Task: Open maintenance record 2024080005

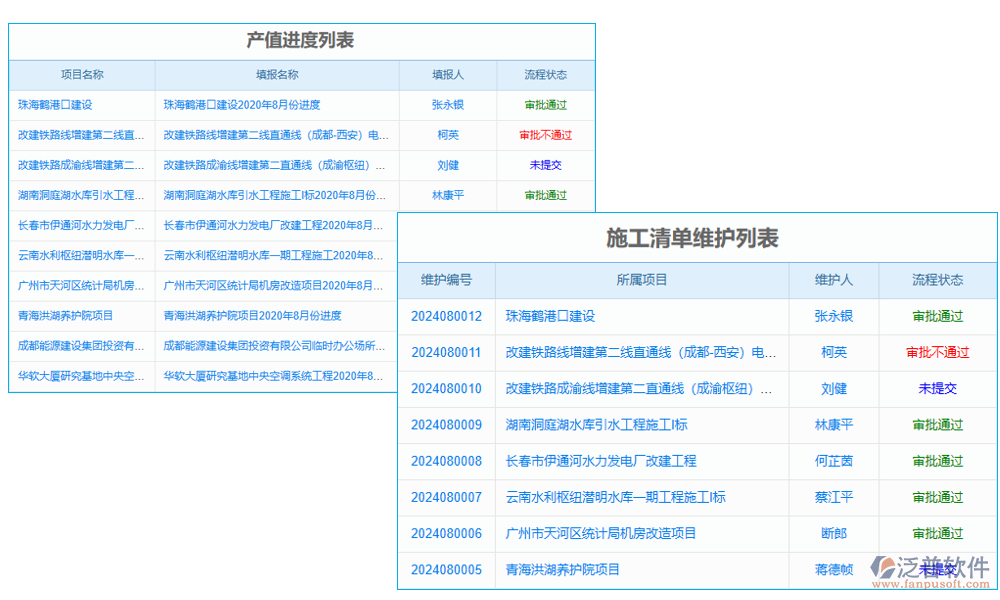Action: pos(446,569)
